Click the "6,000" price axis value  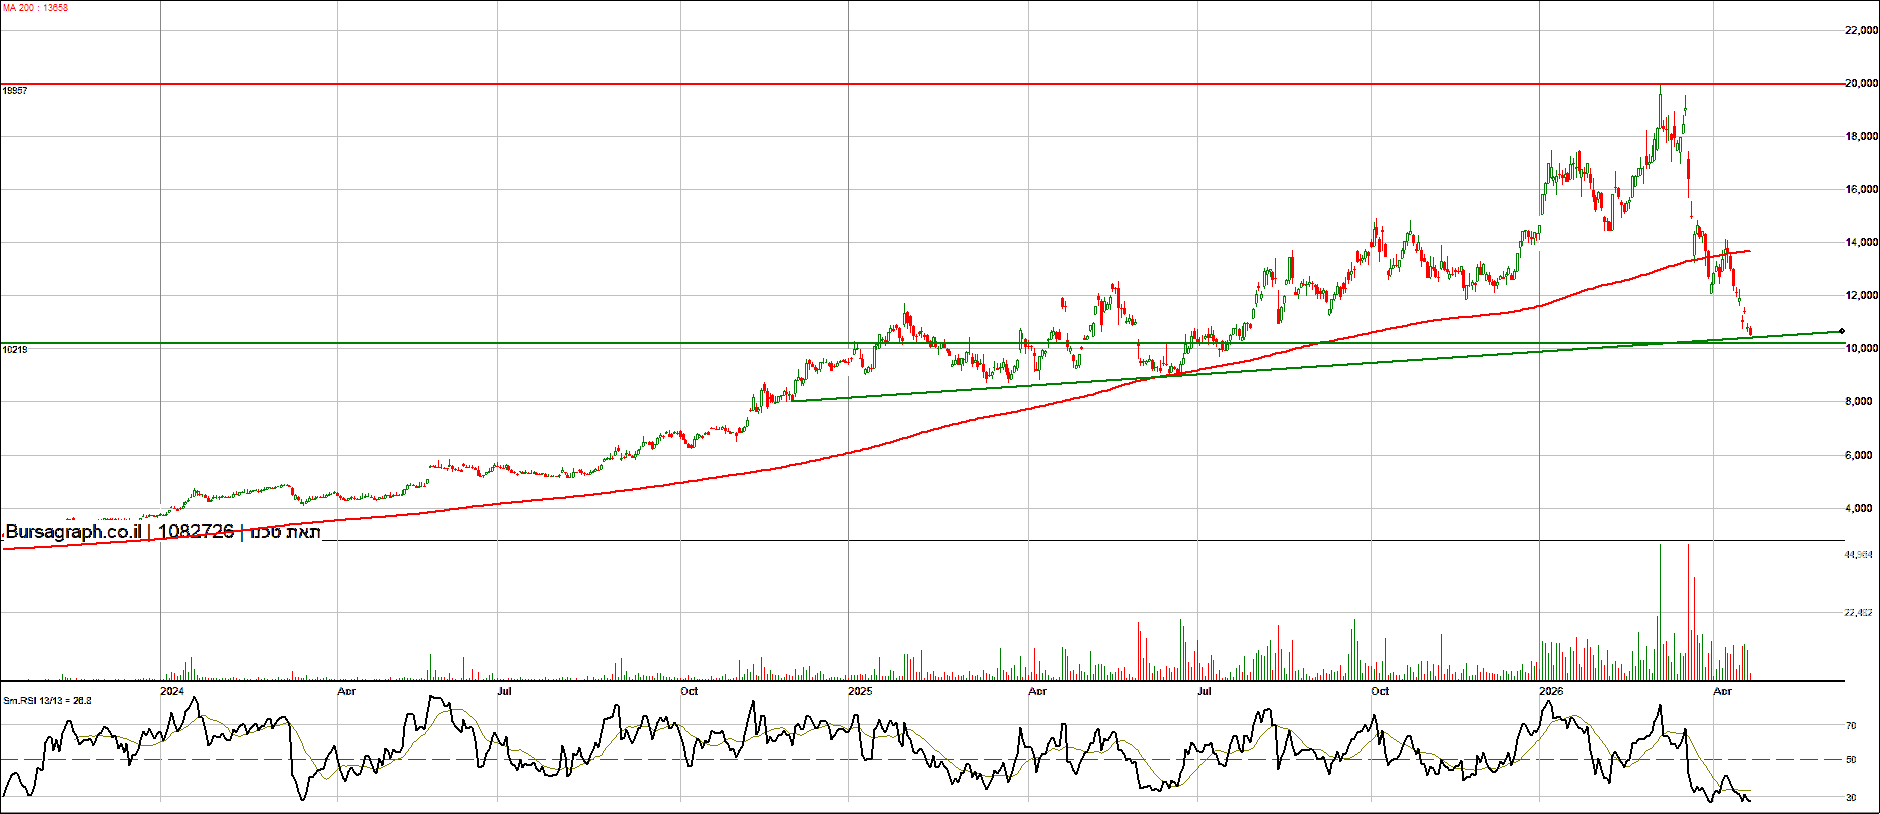(x=1860, y=456)
